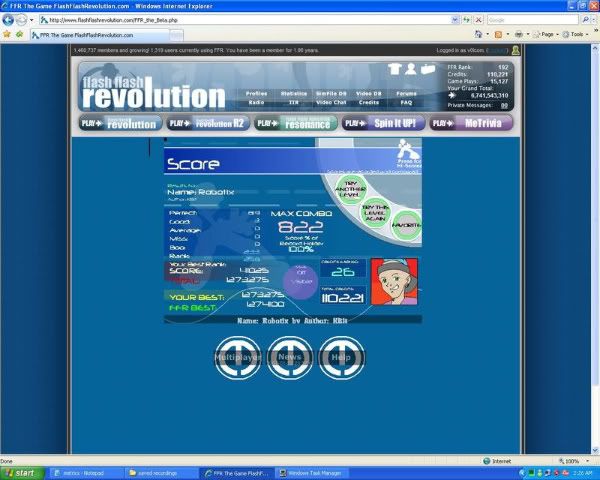This screenshot has width=600, height=480.
Task: Open the Private Messages count link
Action: (504, 105)
